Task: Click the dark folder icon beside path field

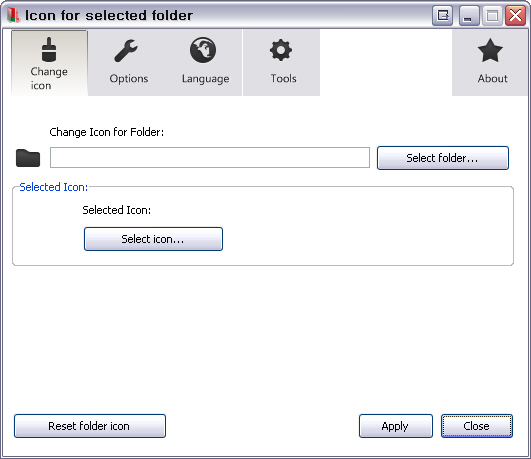Action: pyautogui.click(x=28, y=158)
